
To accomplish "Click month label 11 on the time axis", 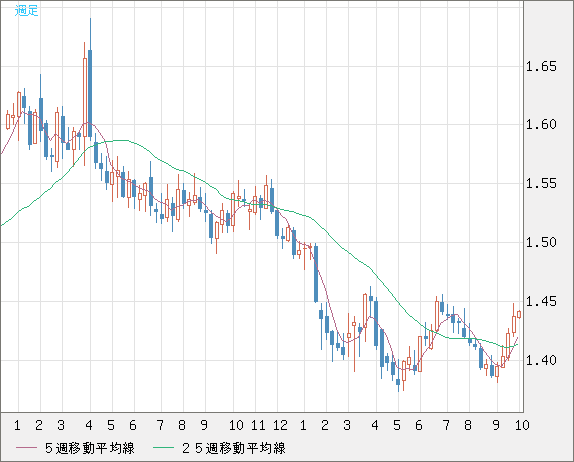I will (258, 425).
